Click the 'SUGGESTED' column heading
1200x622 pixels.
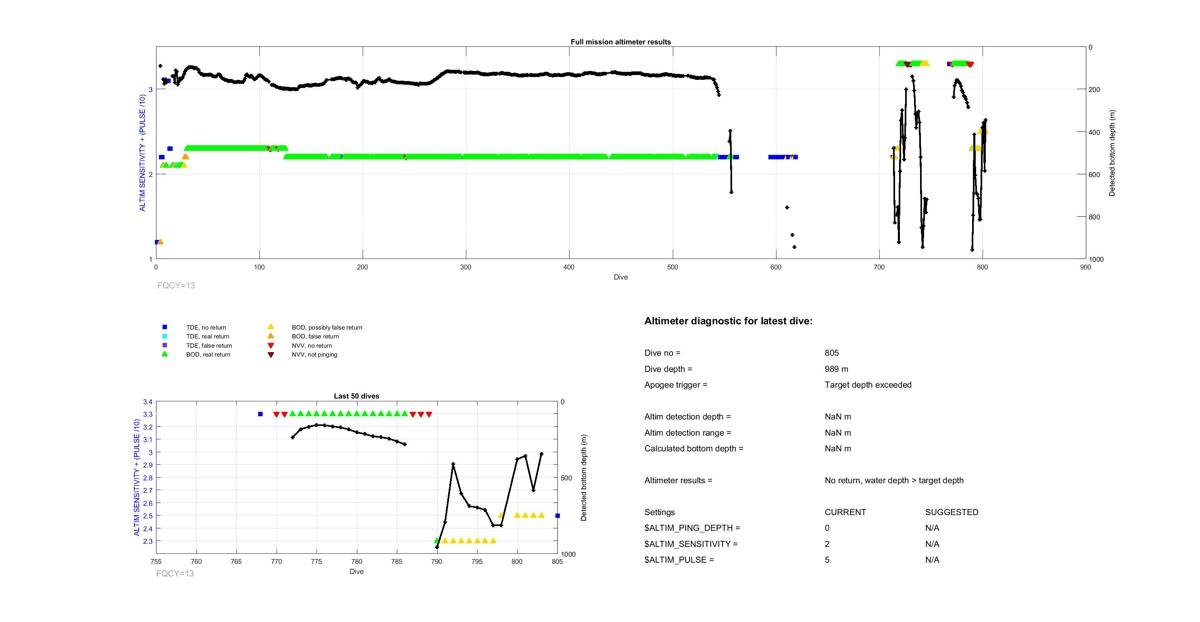pos(952,512)
